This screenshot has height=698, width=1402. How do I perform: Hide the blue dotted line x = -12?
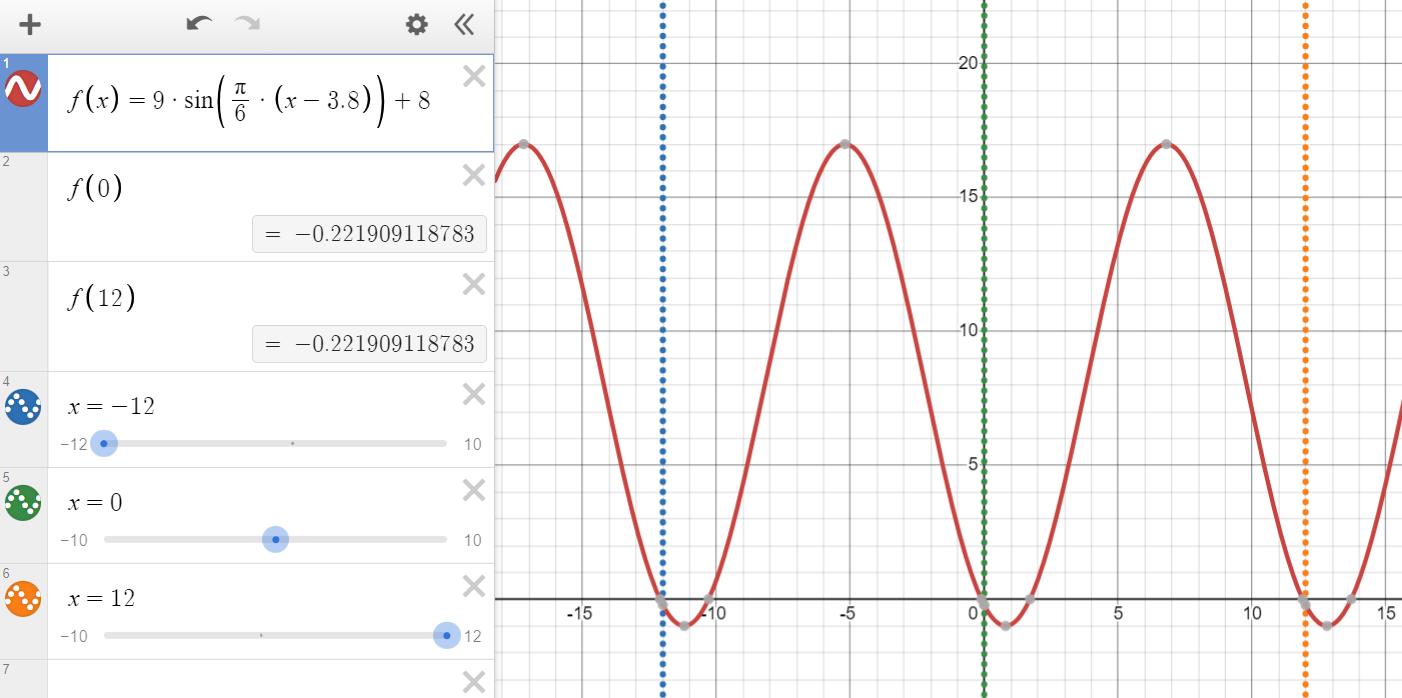[23, 407]
